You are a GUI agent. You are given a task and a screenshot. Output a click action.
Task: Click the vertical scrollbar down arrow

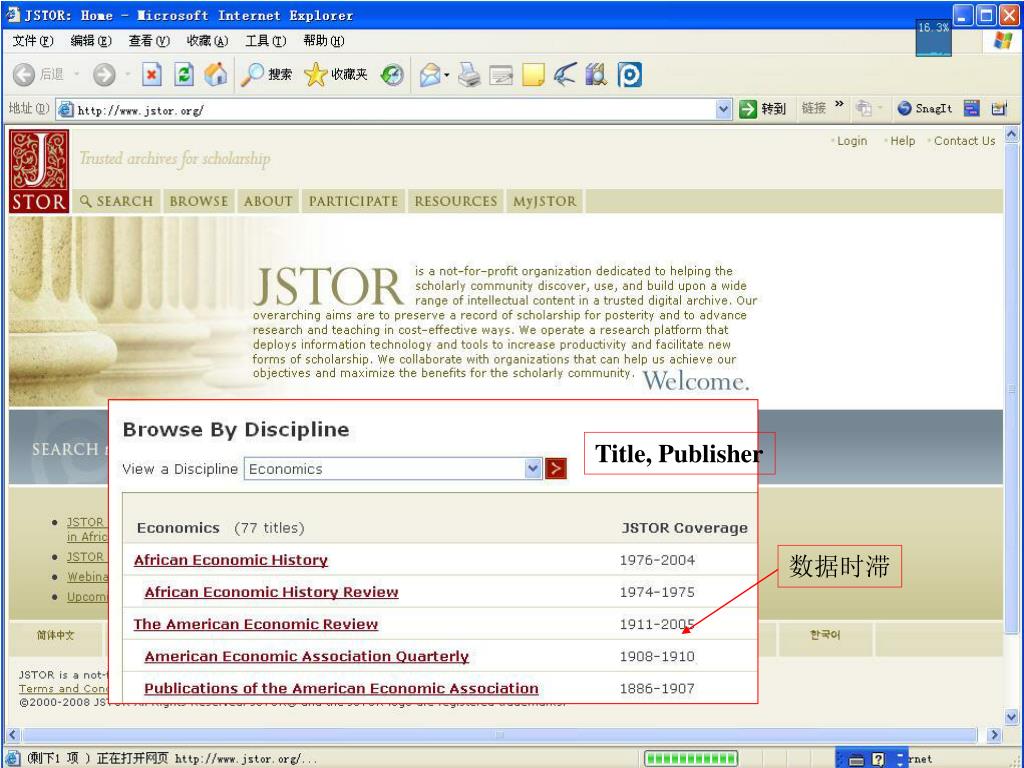[x=1012, y=717]
